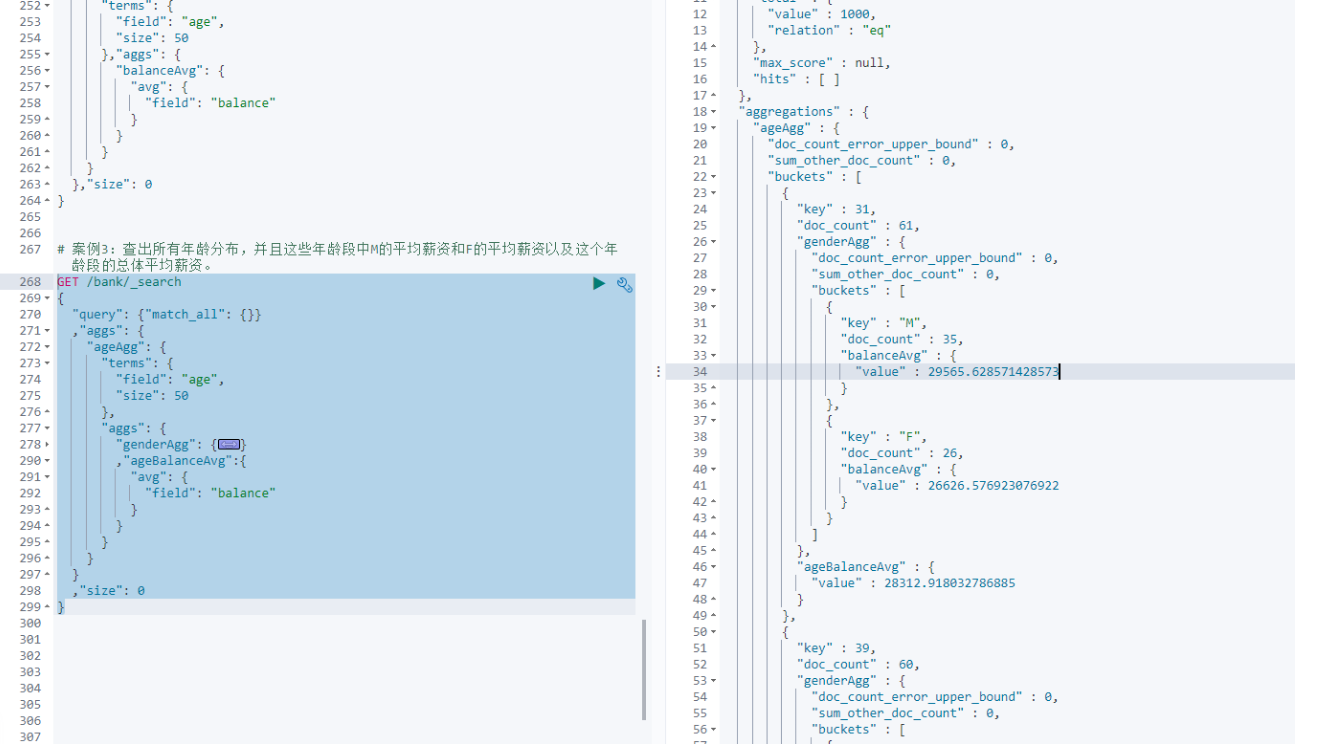Click line number 34 in response gutter
The height and width of the screenshot is (753, 1339).
click(700, 371)
